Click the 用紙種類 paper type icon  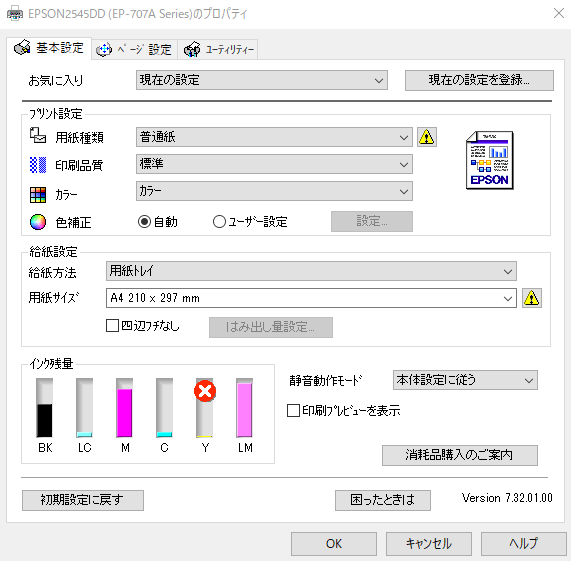(x=38, y=135)
